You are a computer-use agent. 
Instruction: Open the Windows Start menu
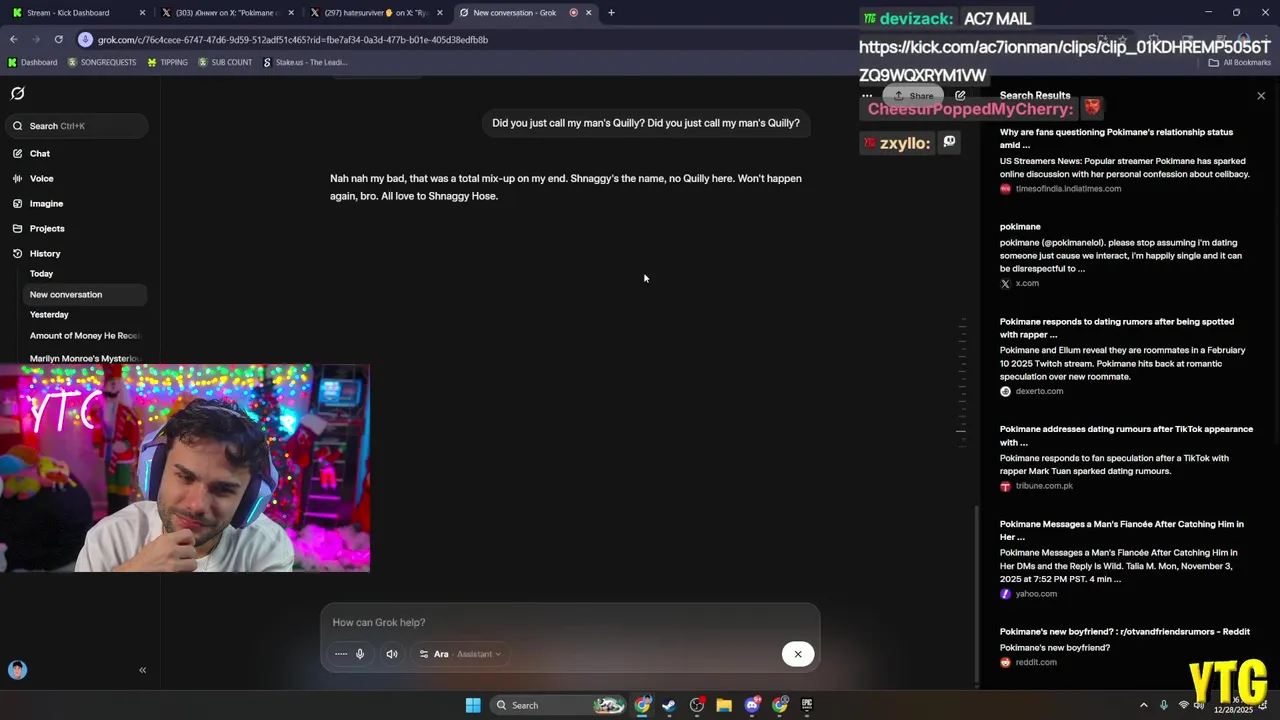point(473,705)
